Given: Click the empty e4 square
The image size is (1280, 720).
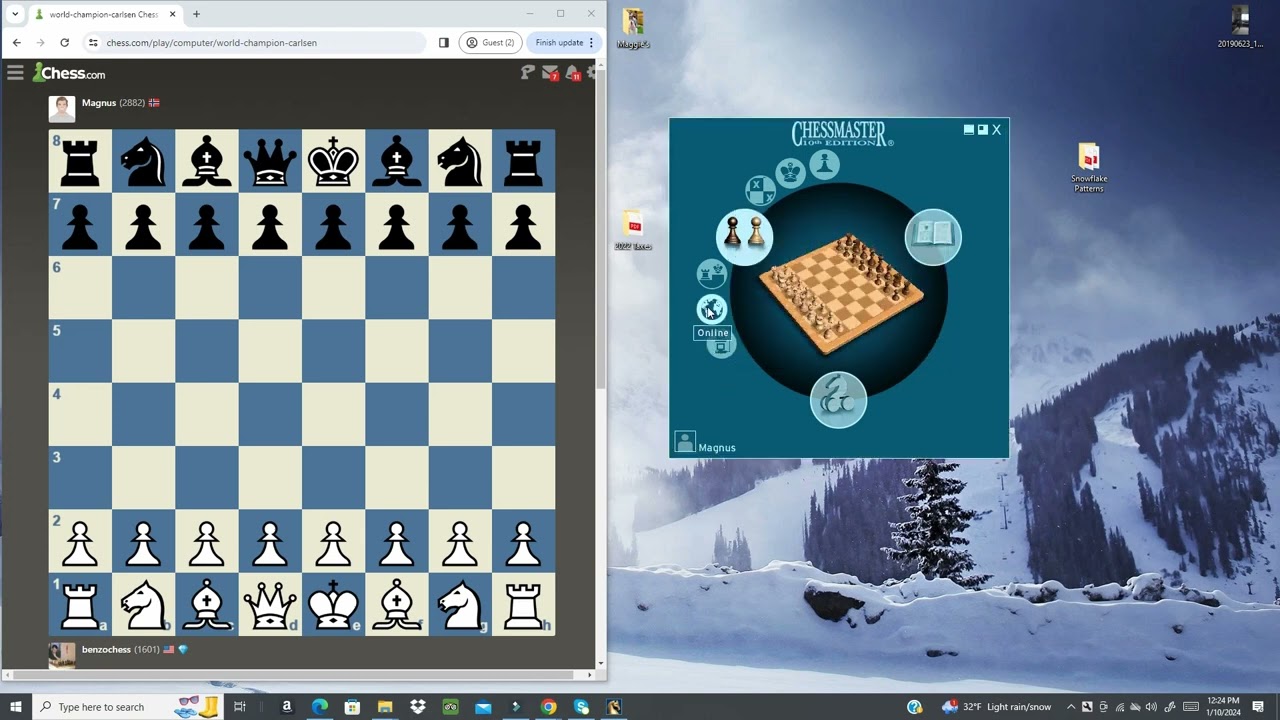Looking at the screenshot, I should (x=333, y=414).
